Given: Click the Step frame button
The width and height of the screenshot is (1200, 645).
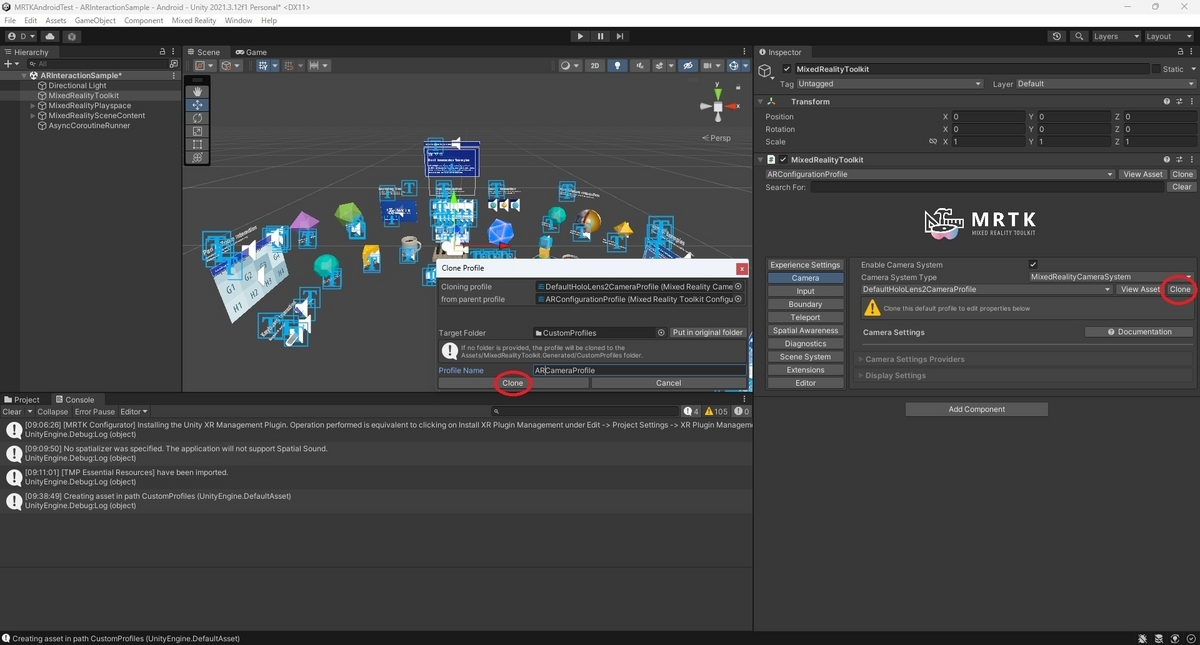Looking at the screenshot, I should click(x=620, y=36).
